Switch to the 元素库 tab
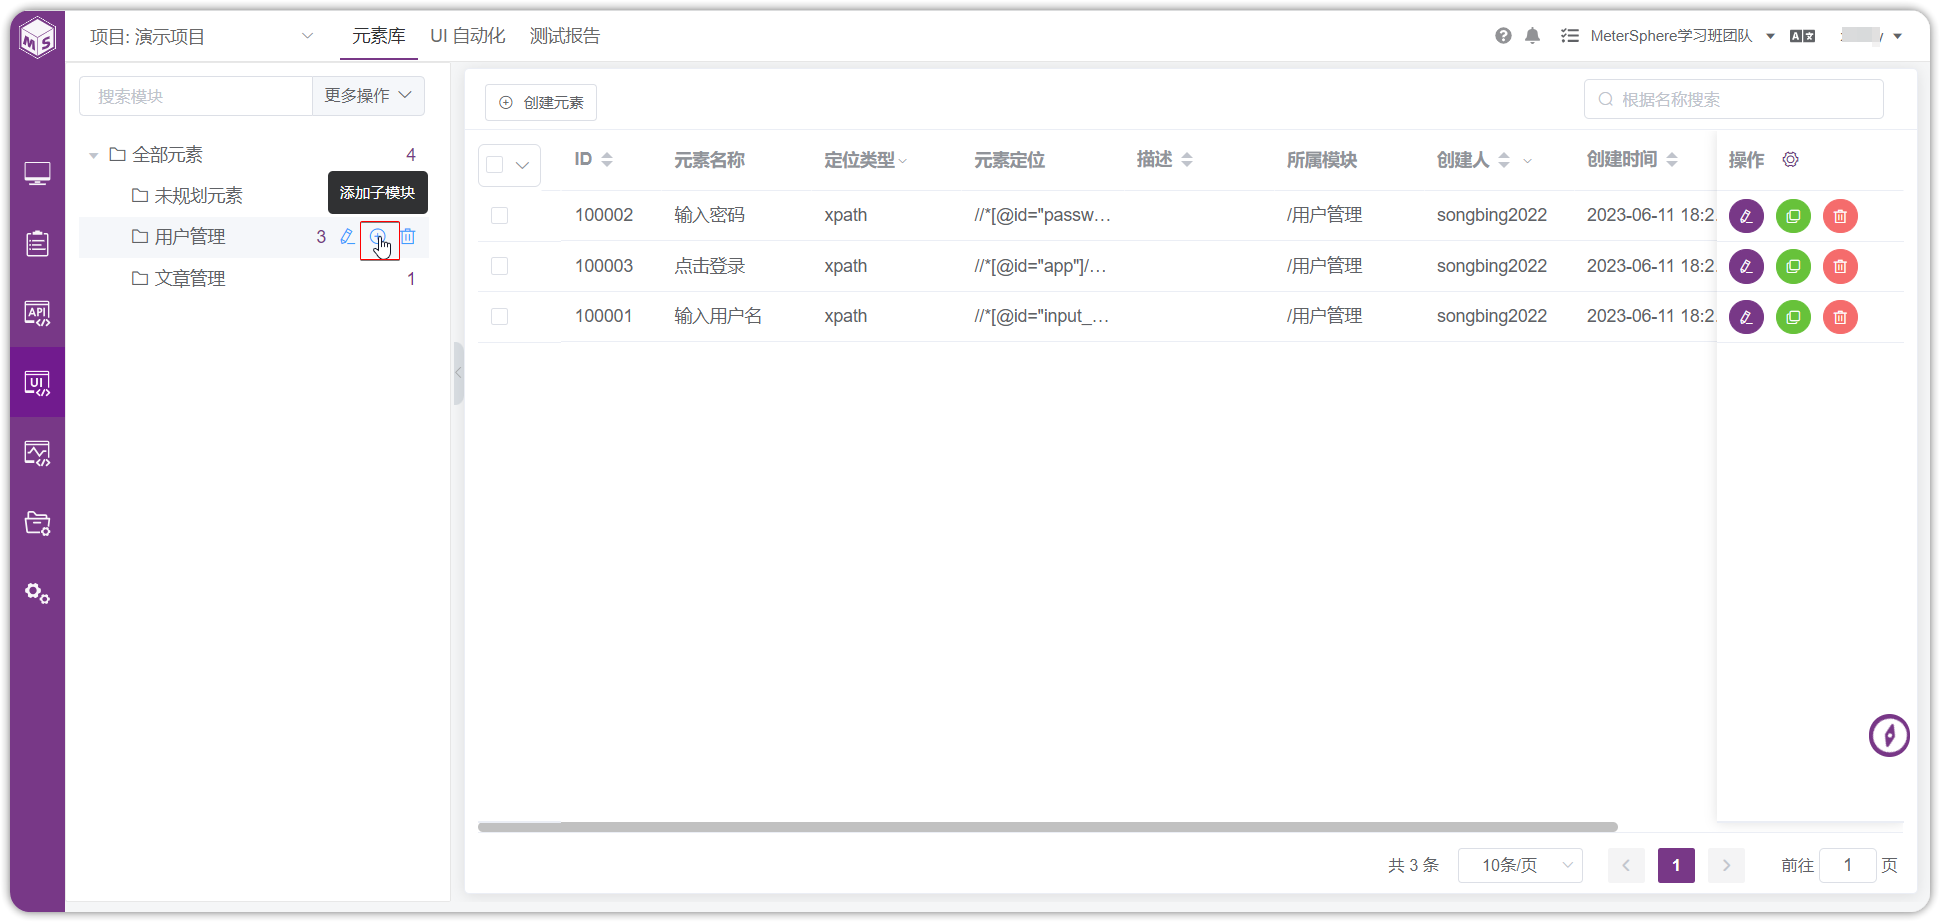The image size is (1940, 922). click(x=378, y=36)
